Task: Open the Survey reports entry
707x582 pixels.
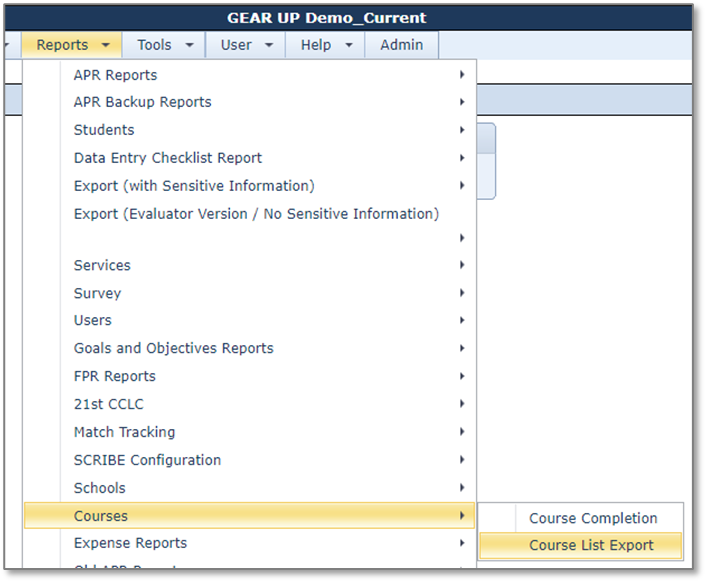Action: point(250,293)
